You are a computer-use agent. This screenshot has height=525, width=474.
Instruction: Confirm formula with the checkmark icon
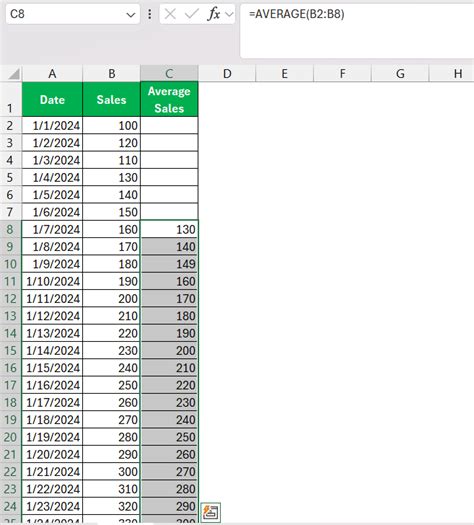192,14
